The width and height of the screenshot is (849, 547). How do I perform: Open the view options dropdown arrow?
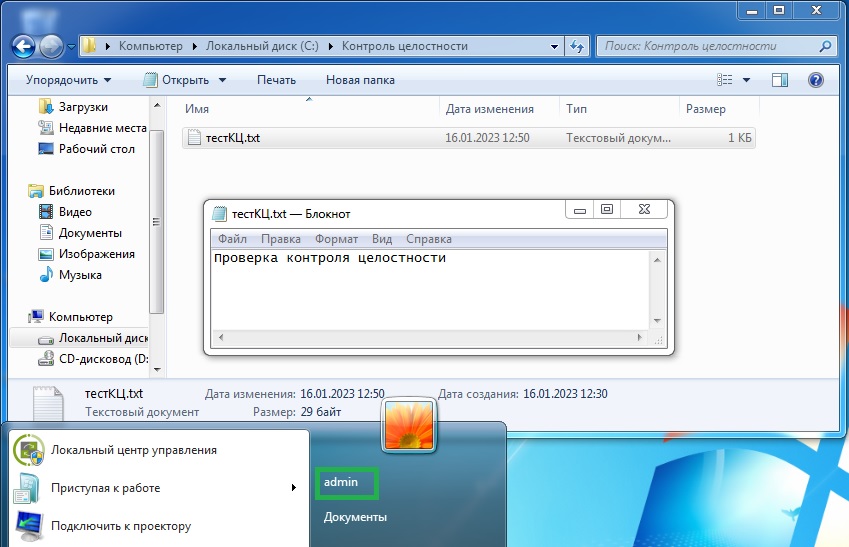pos(747,80)
